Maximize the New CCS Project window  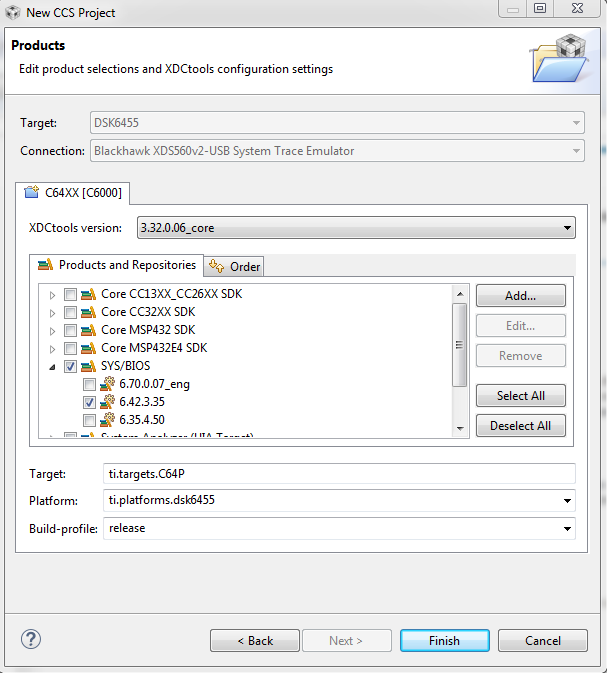coord(540,8)
